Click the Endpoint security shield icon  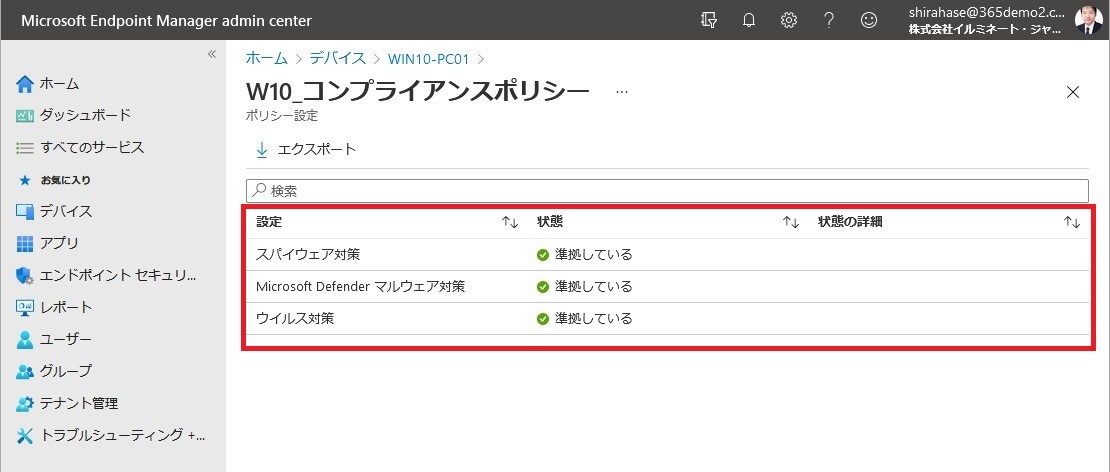click(25, 276)
